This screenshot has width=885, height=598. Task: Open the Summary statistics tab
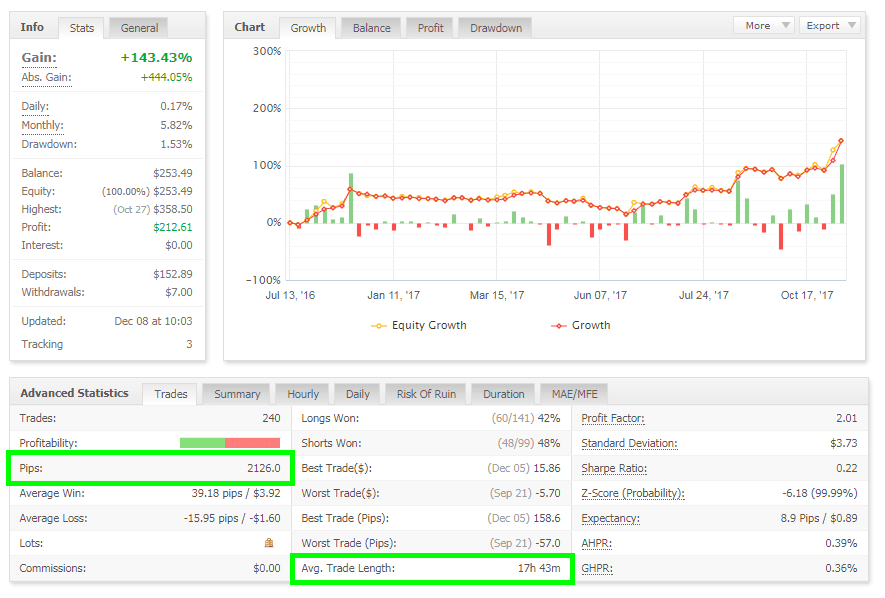tap(237, 394)
